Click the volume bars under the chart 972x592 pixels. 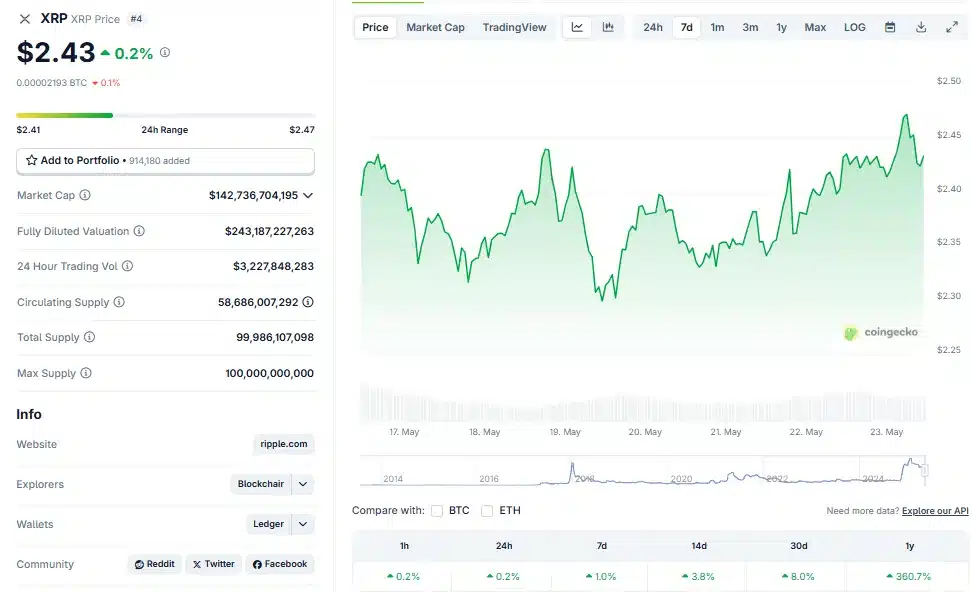(643, 405)
